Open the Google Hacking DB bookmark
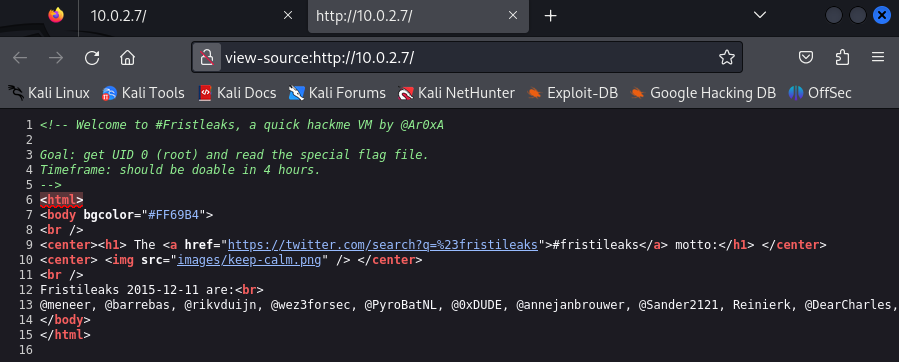The image size is (899, 362). point(703,93)
